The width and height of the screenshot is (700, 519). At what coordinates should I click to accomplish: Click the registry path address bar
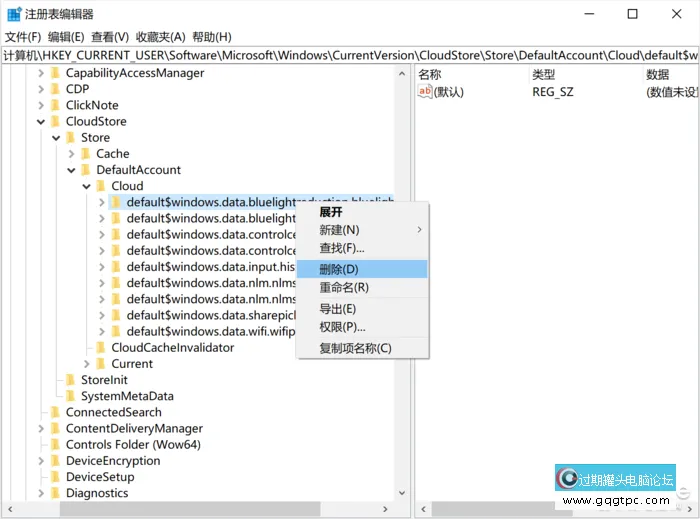pyautogui.click(x=350, y=56)
